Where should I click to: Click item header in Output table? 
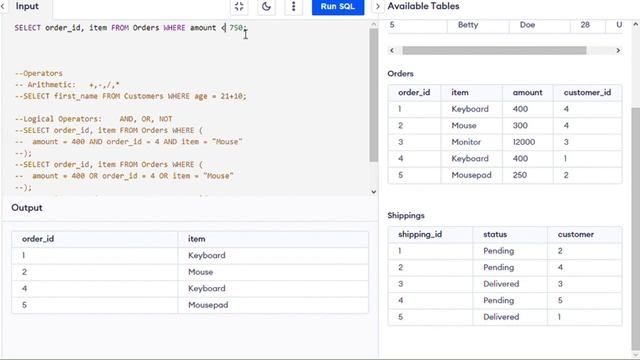pyautogui.click(x=196, y=239)
